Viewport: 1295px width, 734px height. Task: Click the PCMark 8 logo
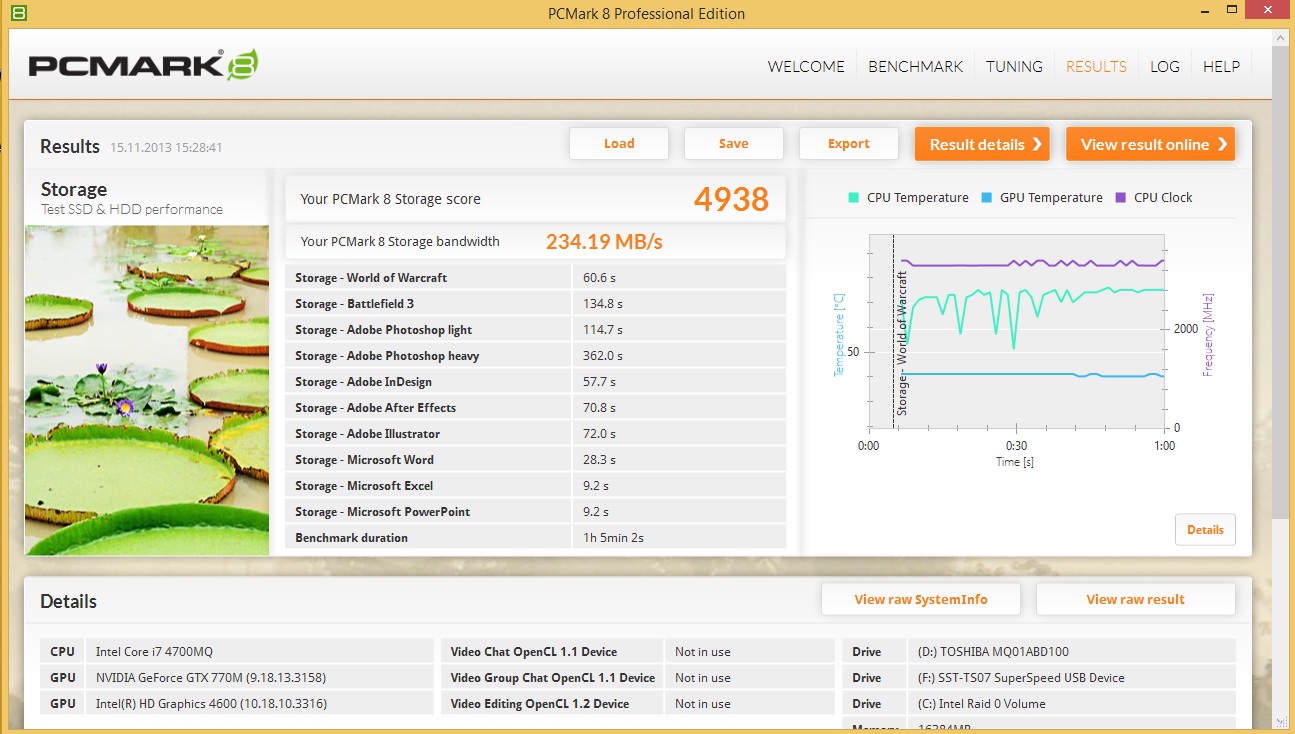click(x=143, y=66)
